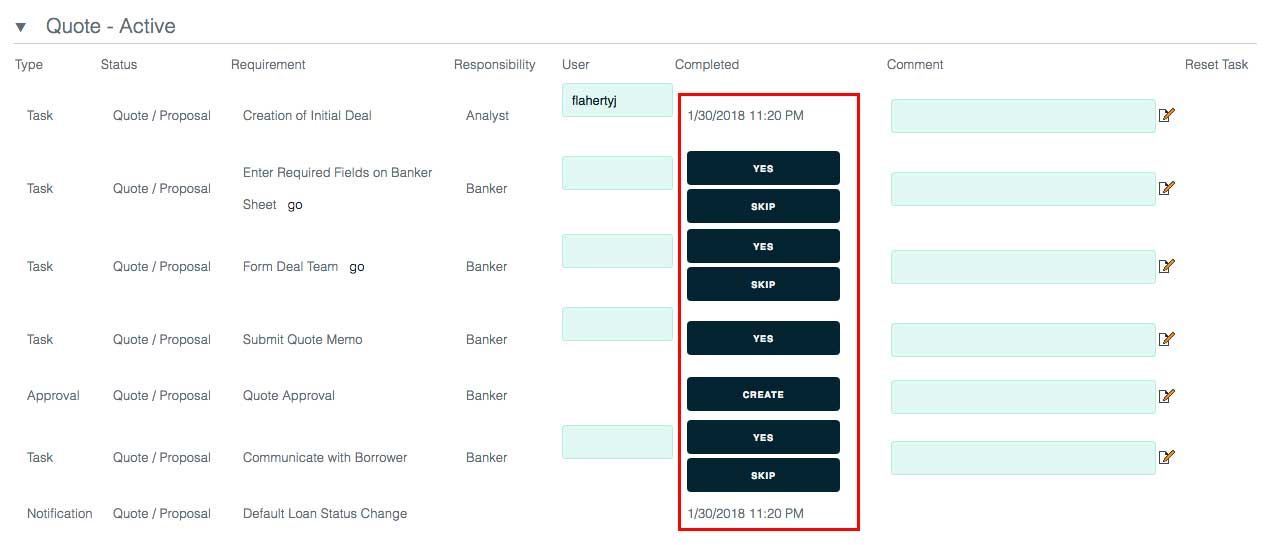Click Comment field for Quote Approval row
Image resolution: width=1280 pixels, height=545 pixels.
(x=1023, y=396)
